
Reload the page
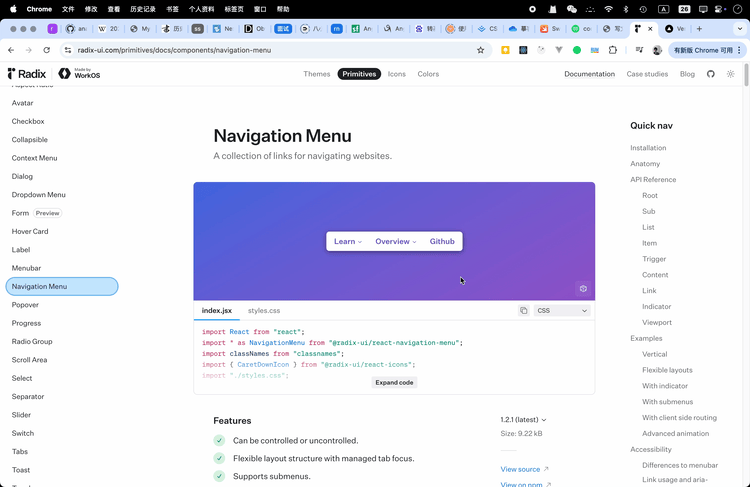[x=46, y=50]
